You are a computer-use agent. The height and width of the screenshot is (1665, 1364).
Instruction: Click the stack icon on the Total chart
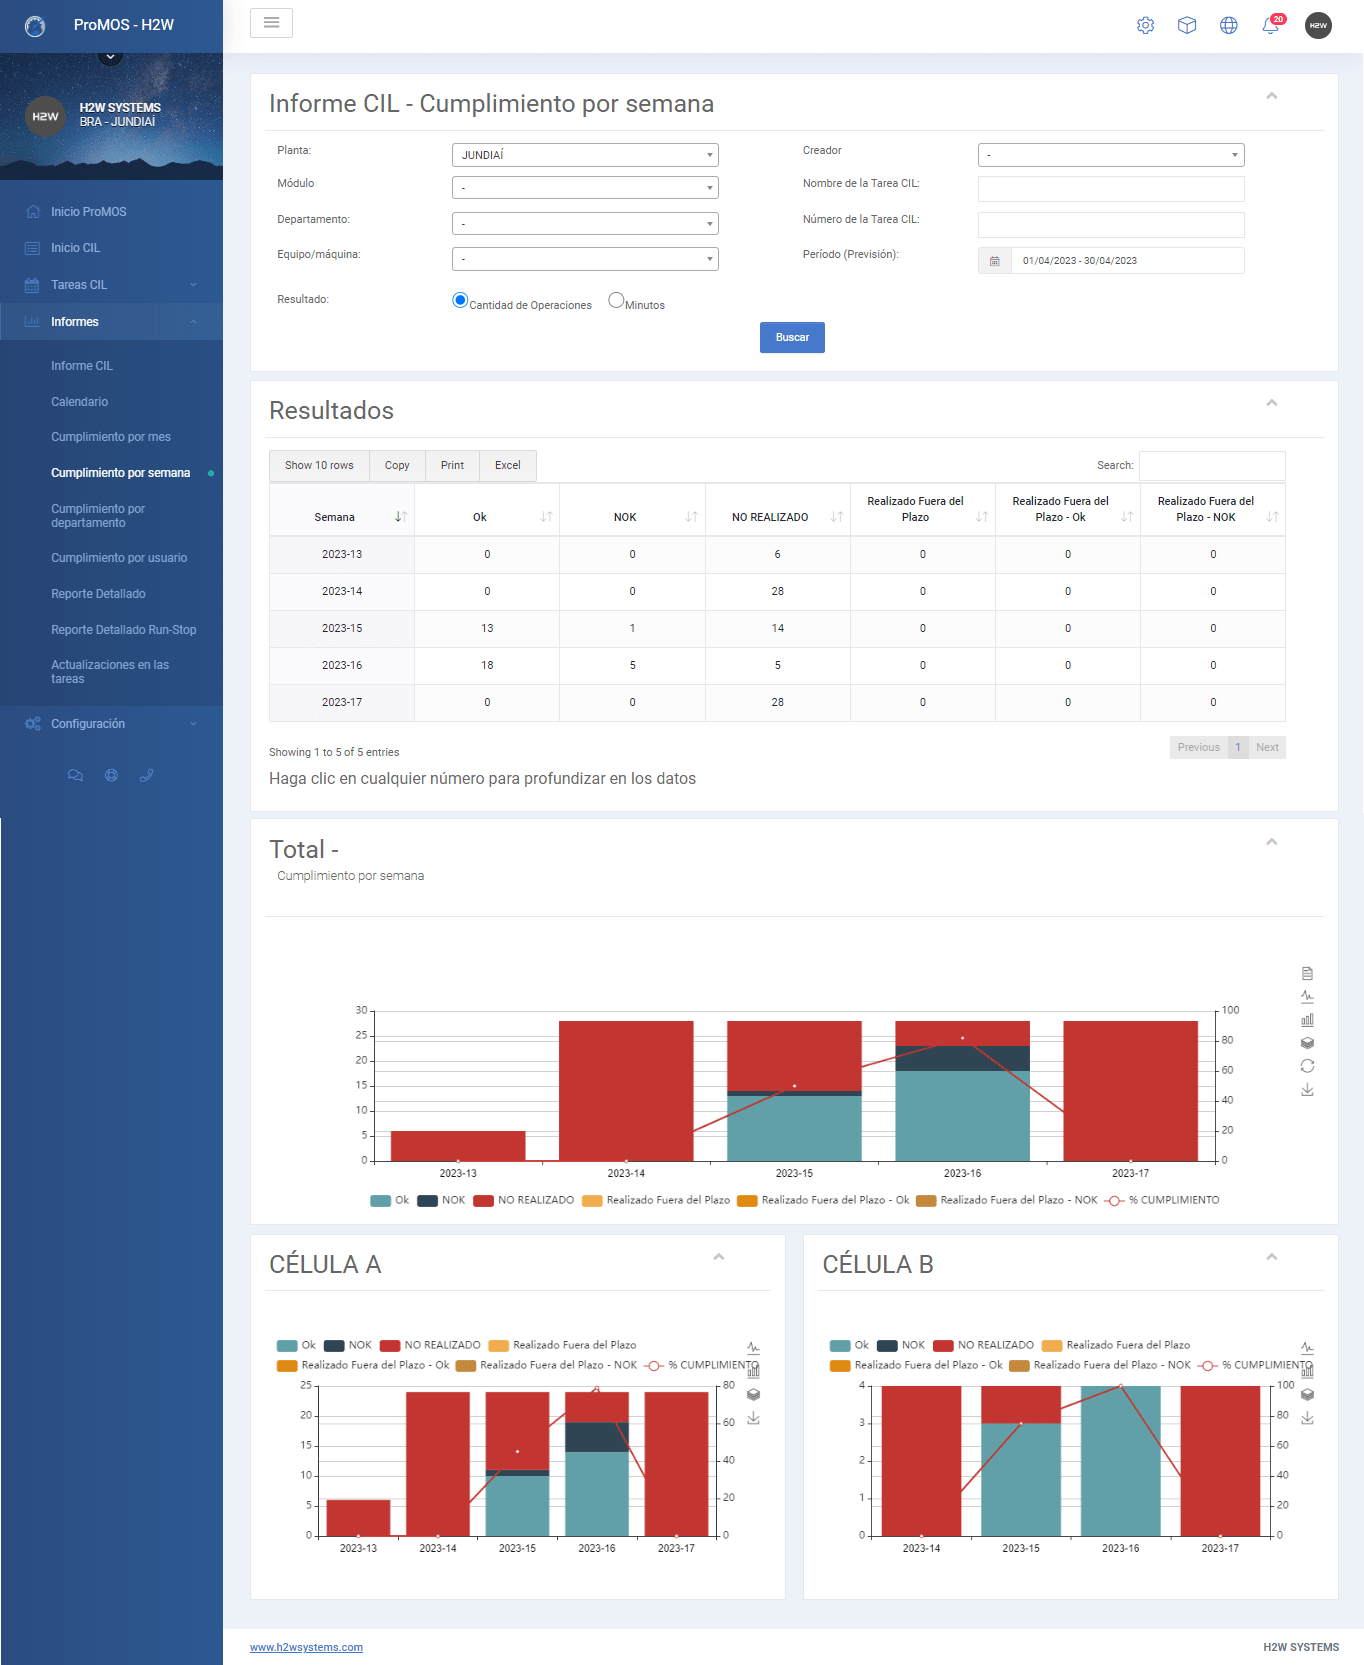[1307, 1043]
